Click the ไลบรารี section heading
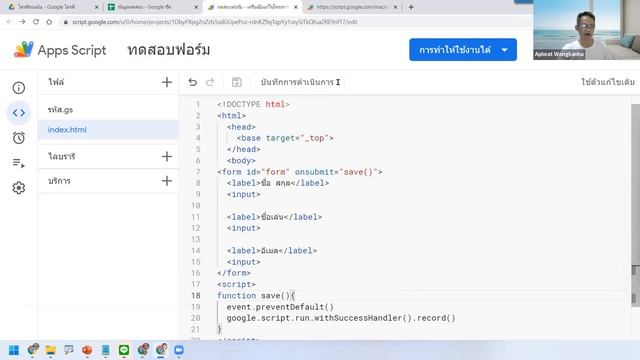 62,156
